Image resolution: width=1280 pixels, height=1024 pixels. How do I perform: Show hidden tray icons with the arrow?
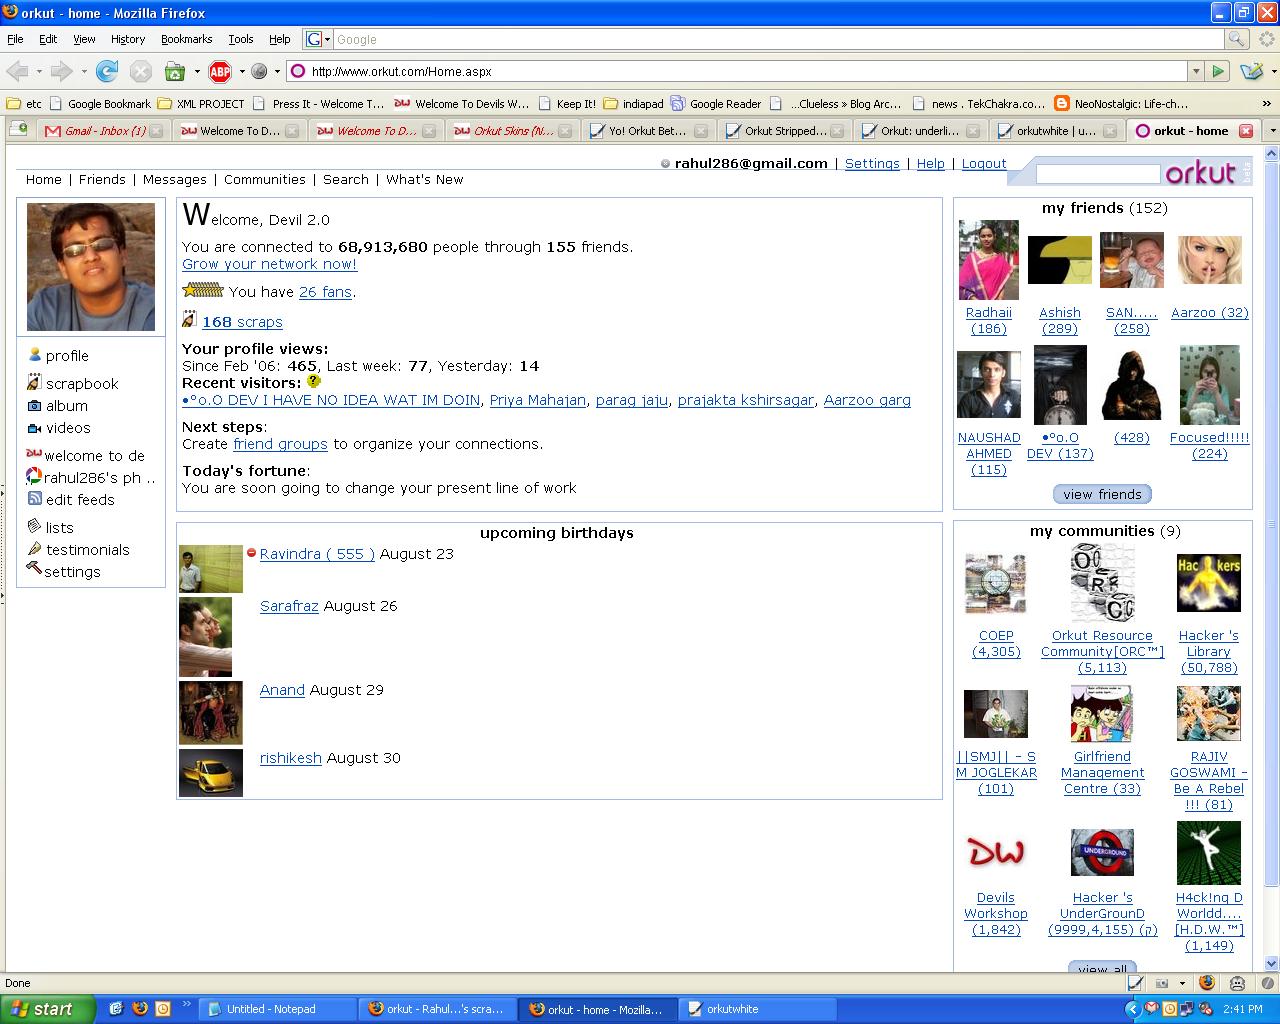[1133, 1009]
